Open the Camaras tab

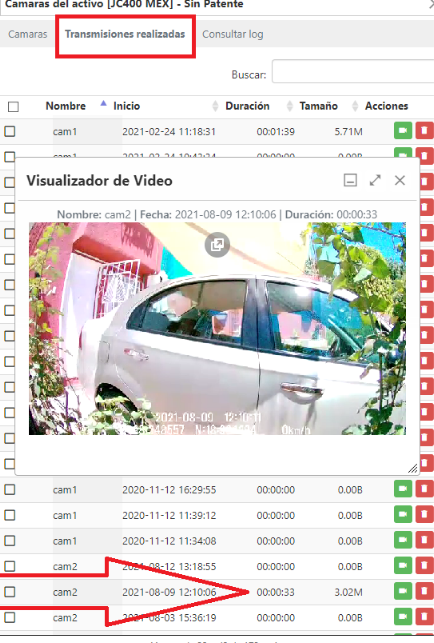(27, 34)
